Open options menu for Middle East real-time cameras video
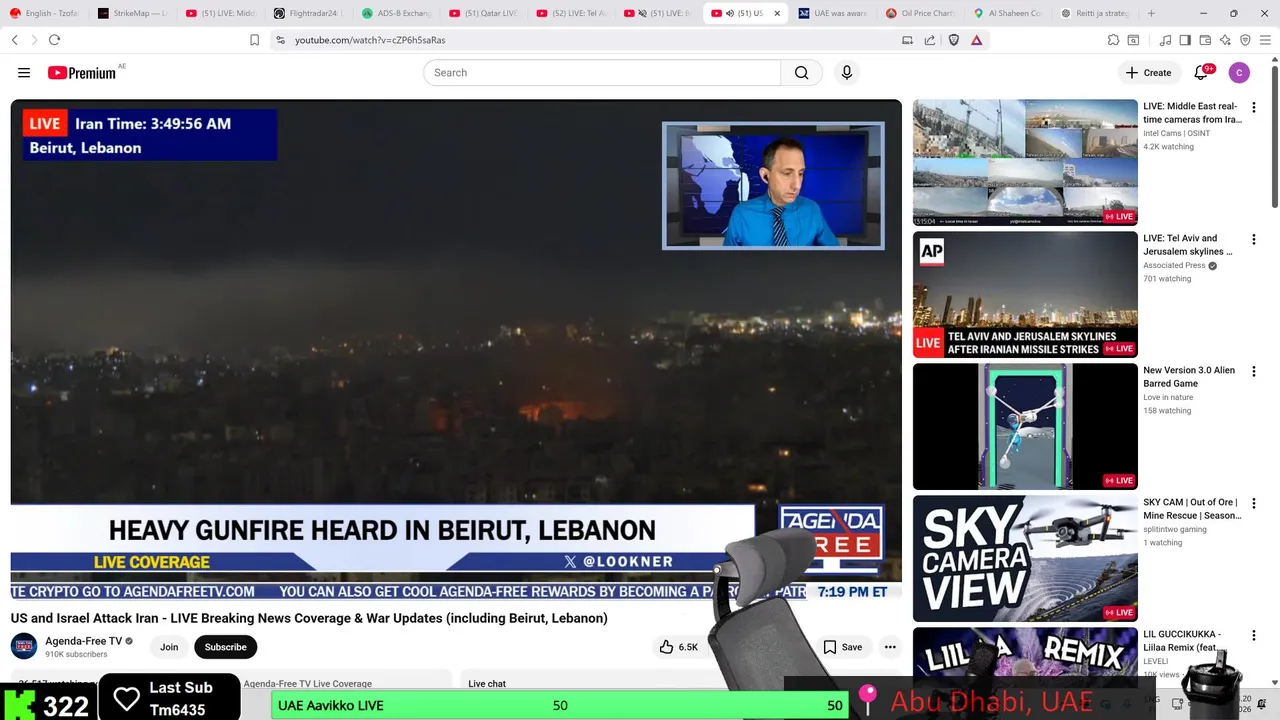Image resolution: width=1280 pixels, height=720 pixels. 1253,107
